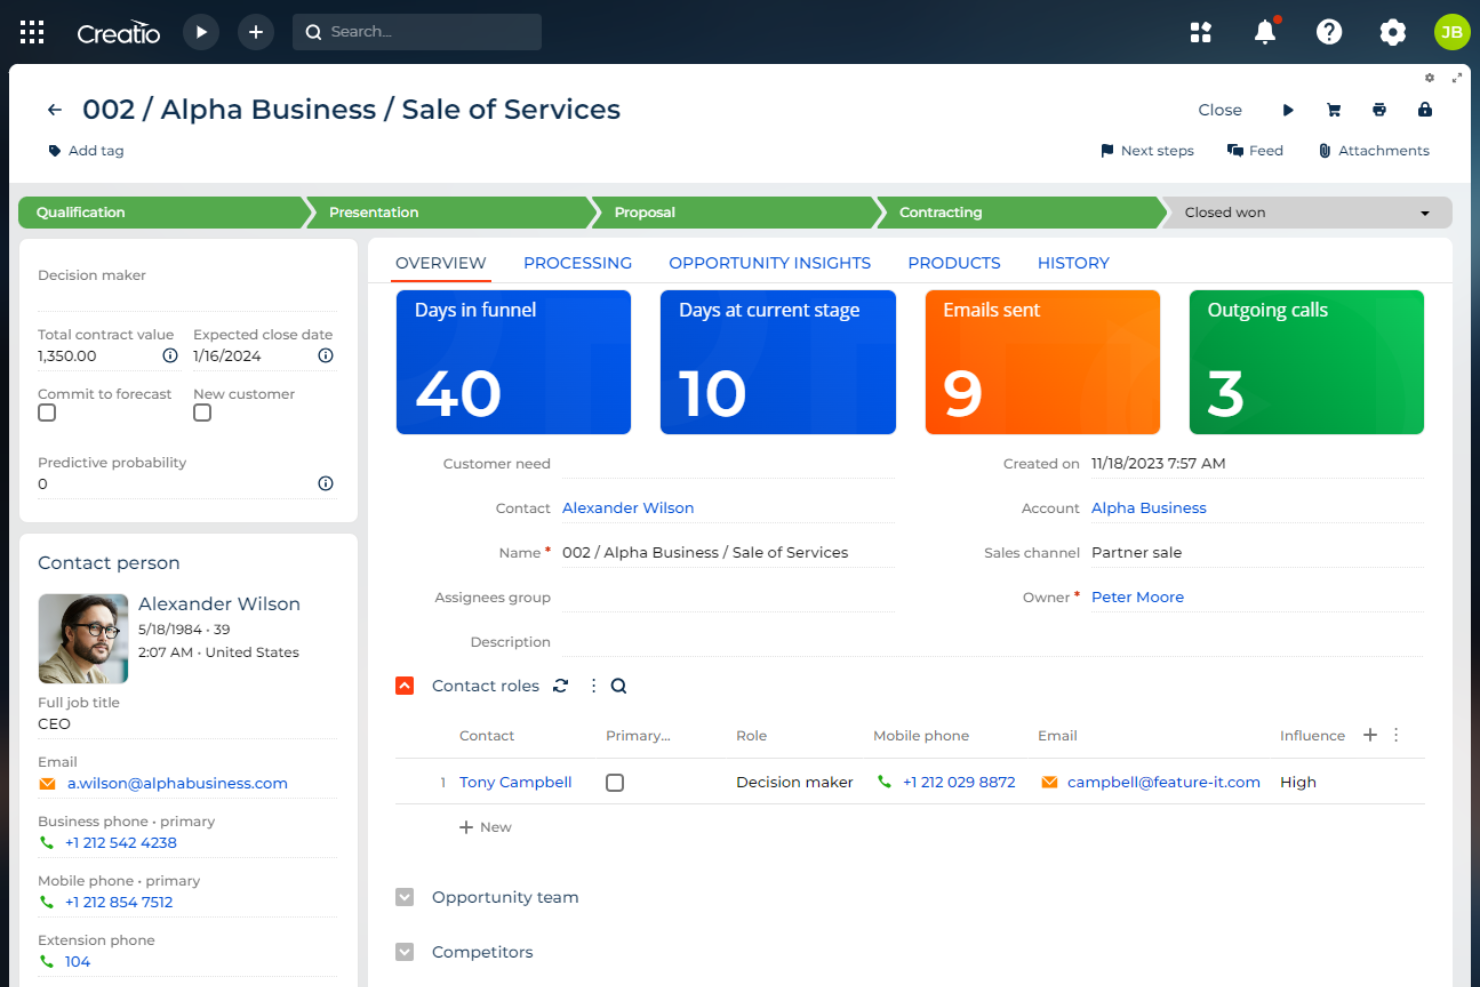The width and height of the screenshot is (1480, 987).
Task: Open the Products tab
Action: coord(953,263)
